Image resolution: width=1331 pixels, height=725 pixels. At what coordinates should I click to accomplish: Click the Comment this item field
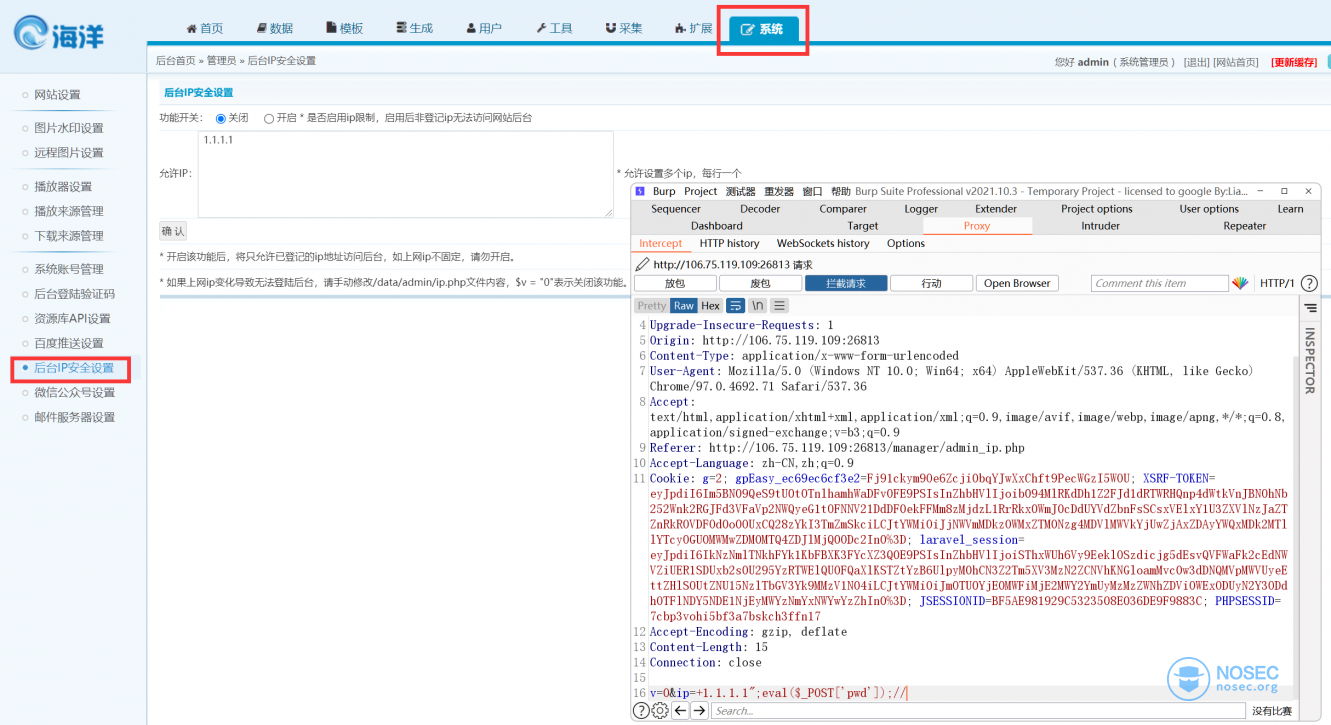[1159, 283]
